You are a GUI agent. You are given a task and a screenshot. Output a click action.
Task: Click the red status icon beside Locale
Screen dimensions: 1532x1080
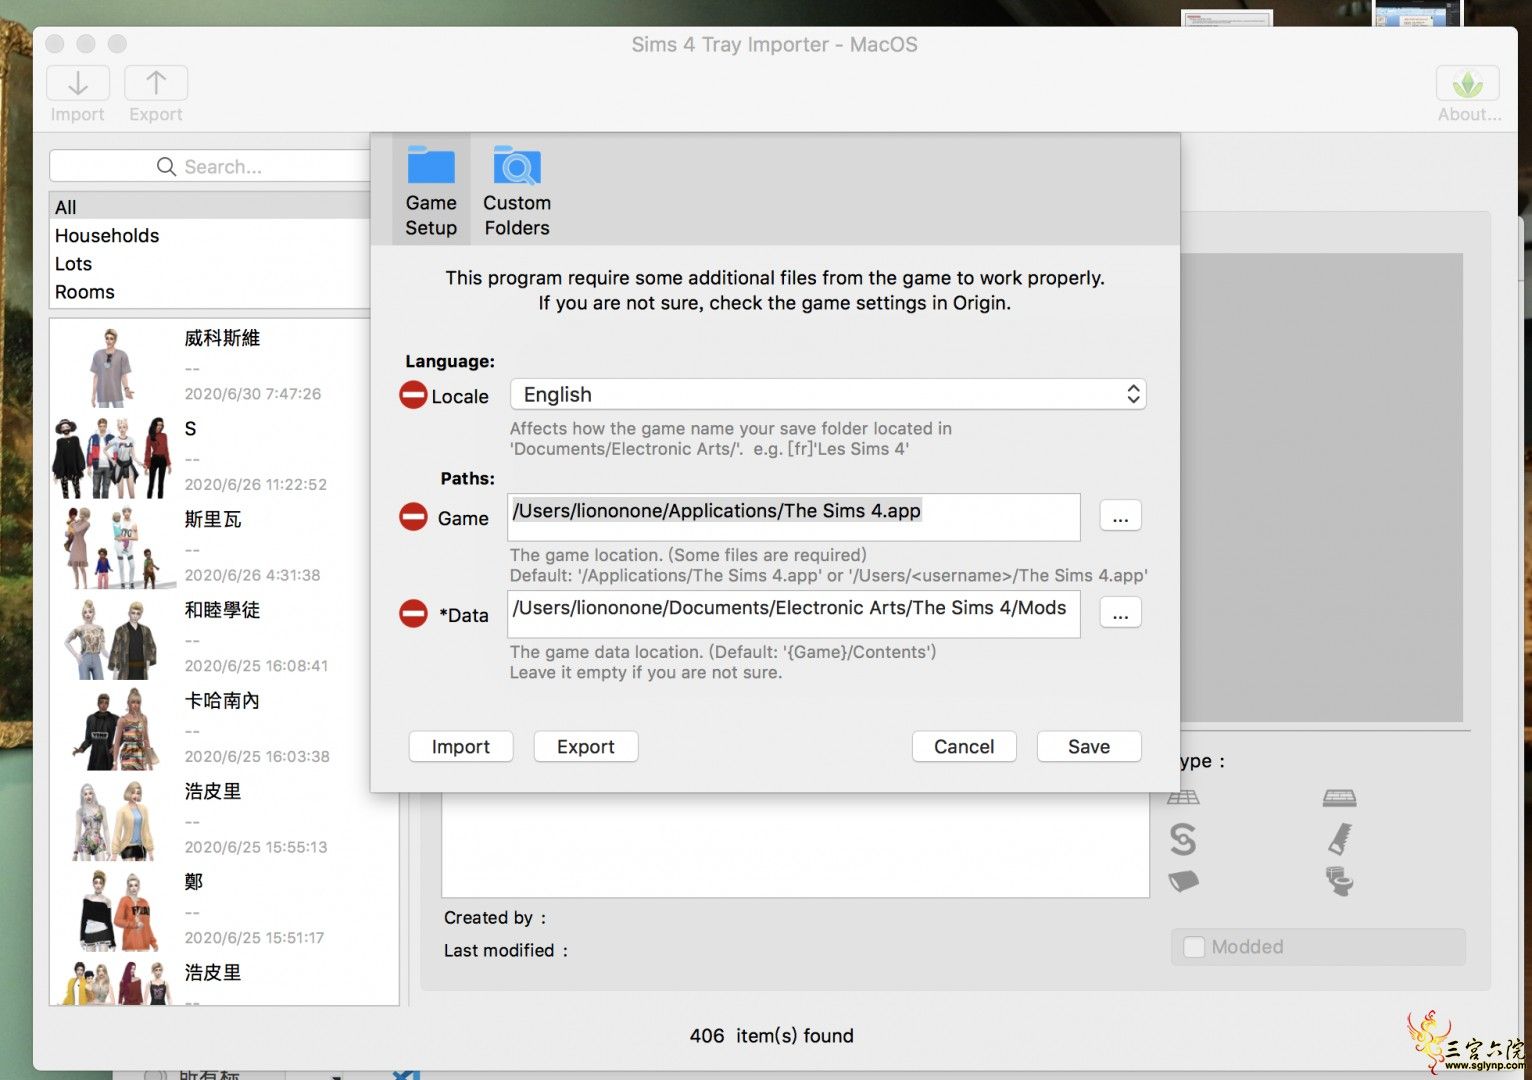pyautogui.click(x=413, y=395)
